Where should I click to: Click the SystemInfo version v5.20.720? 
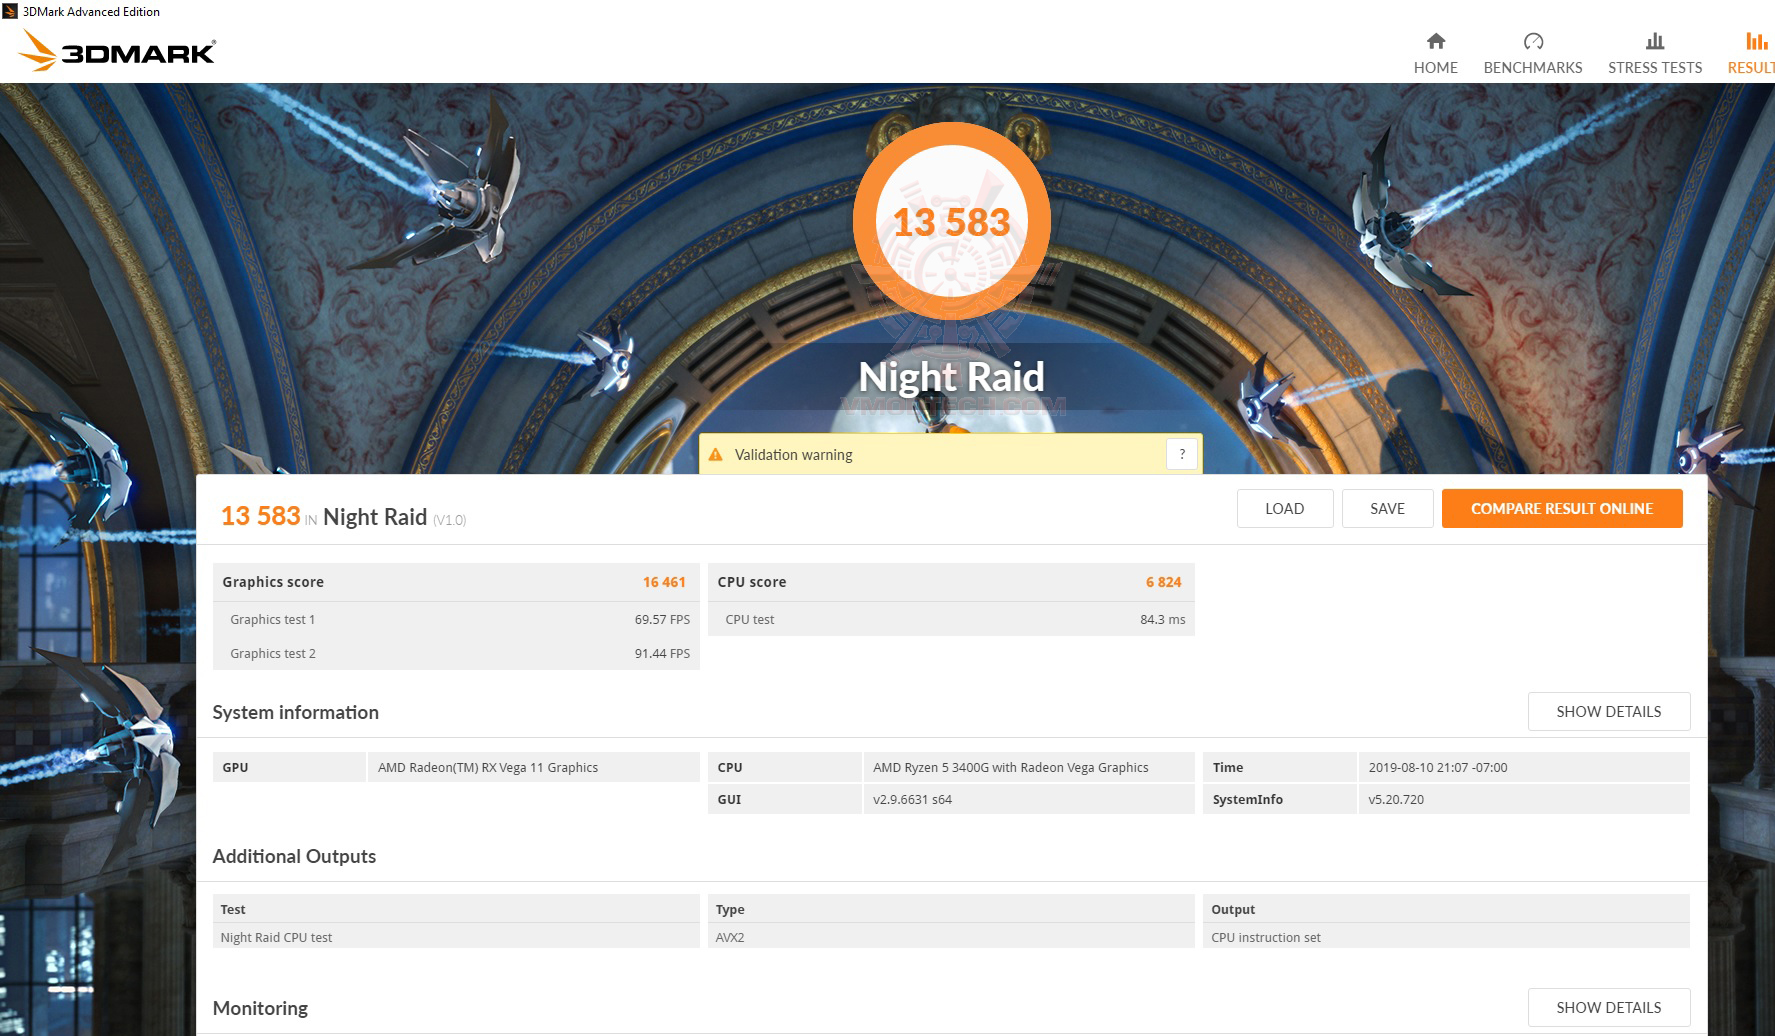point(1396,800)
